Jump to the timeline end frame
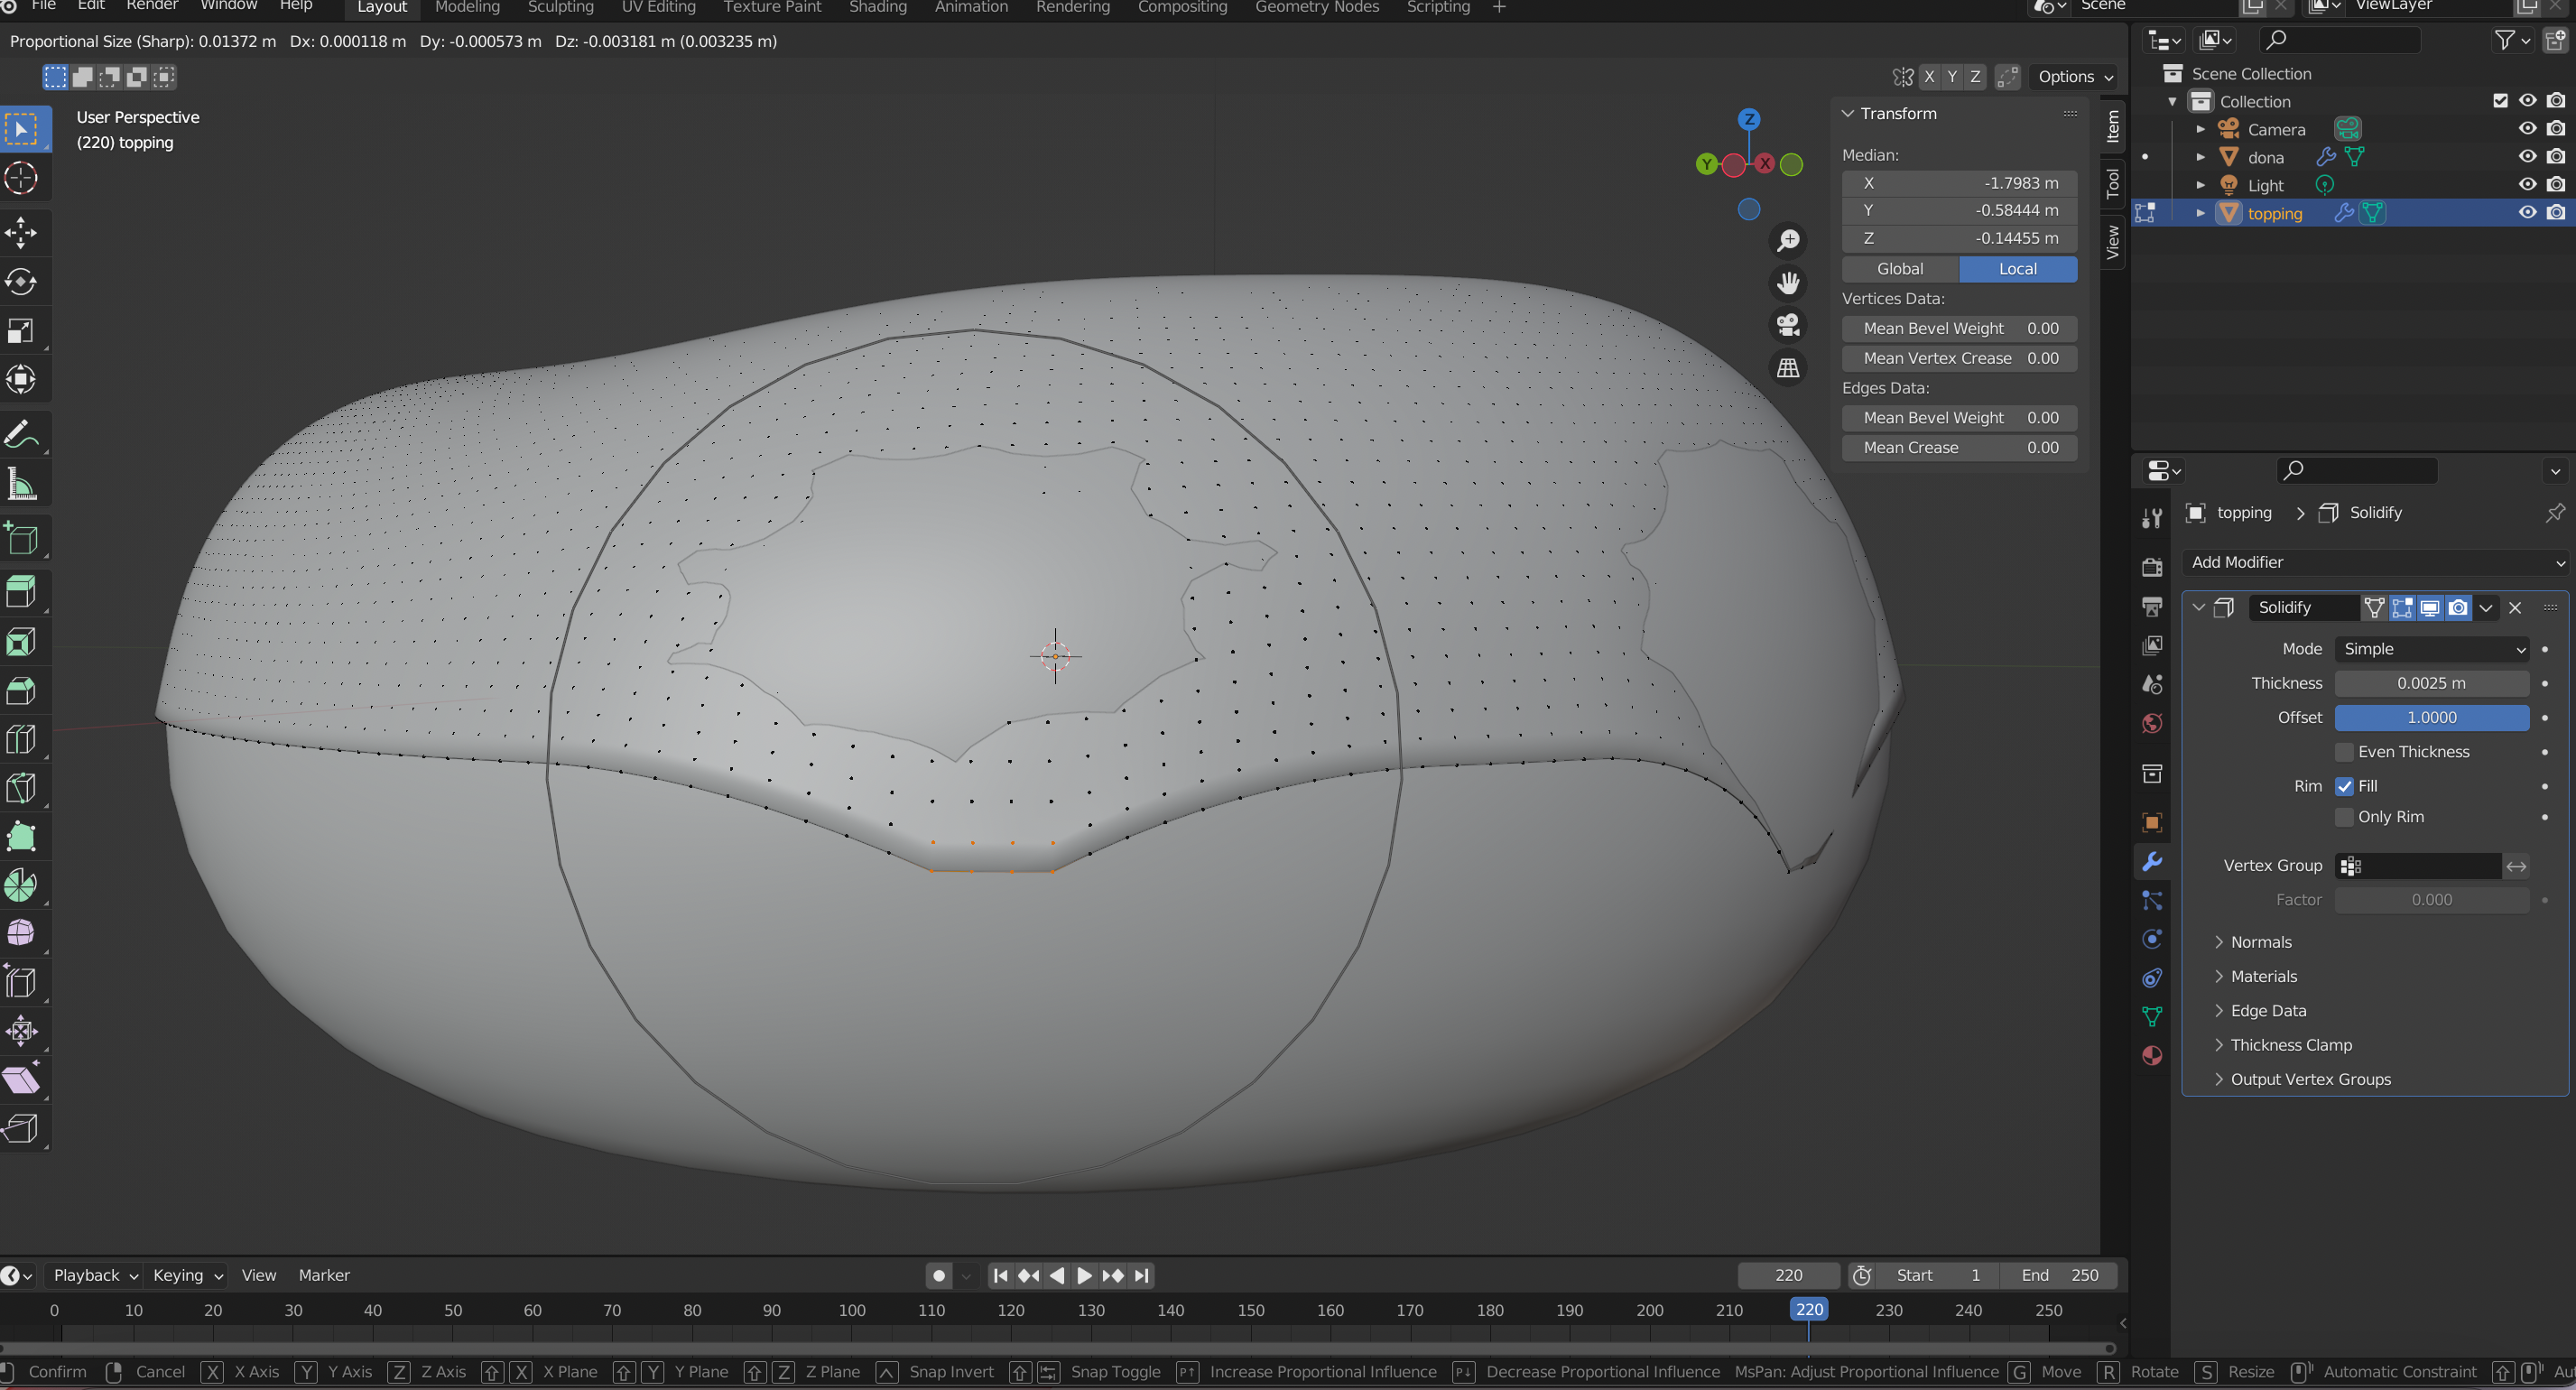Image resolution: width=2576 pixels, height=1390 pixels. 1141,1275
